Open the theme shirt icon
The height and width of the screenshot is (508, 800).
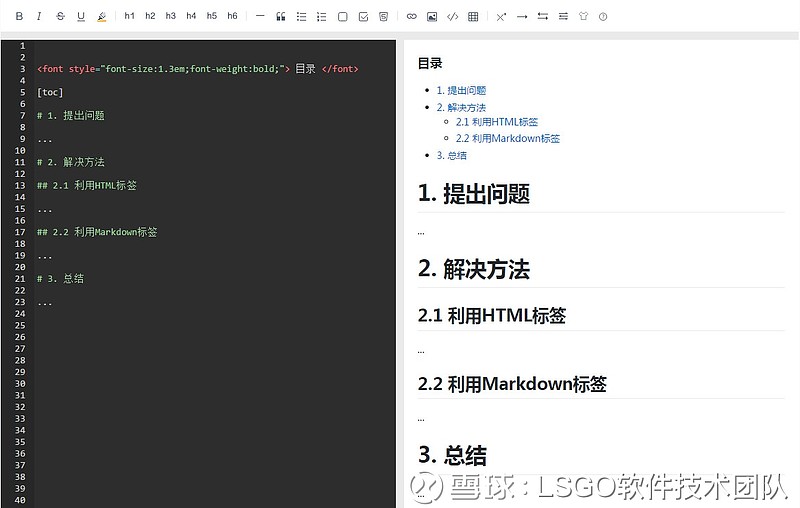coord(584,16)
